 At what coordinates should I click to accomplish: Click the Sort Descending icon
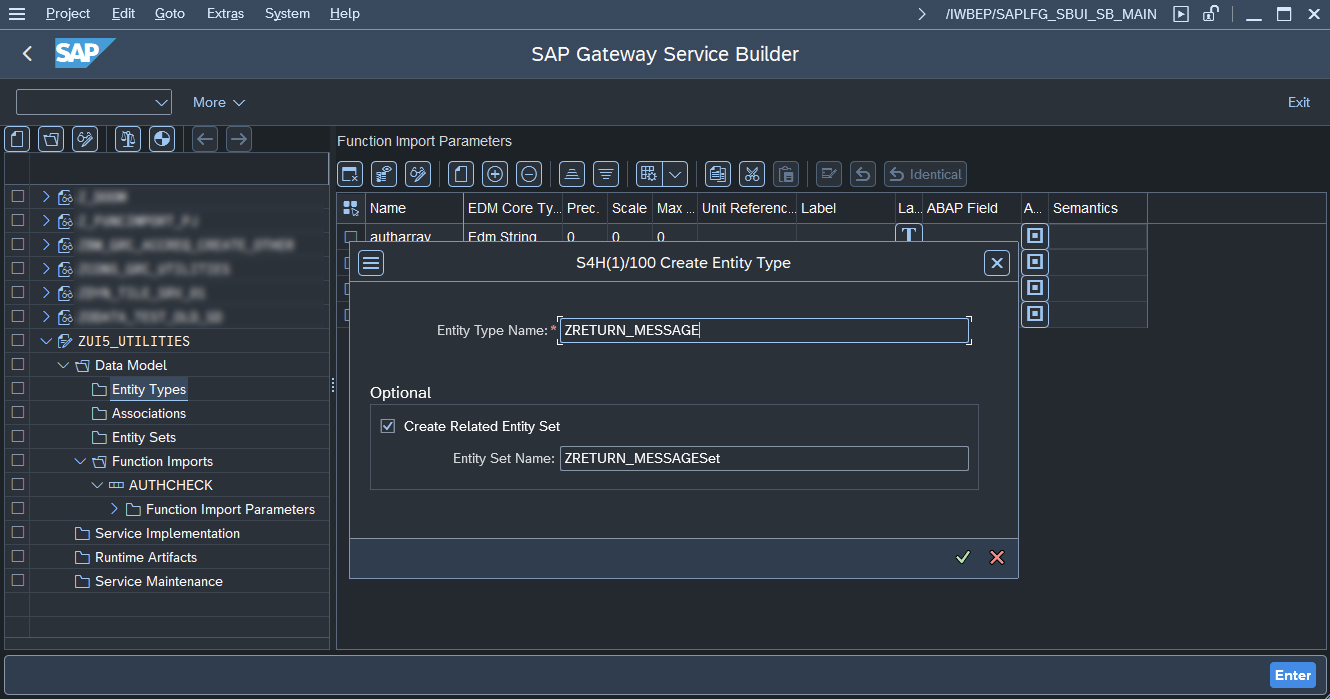tap(606, 174)
